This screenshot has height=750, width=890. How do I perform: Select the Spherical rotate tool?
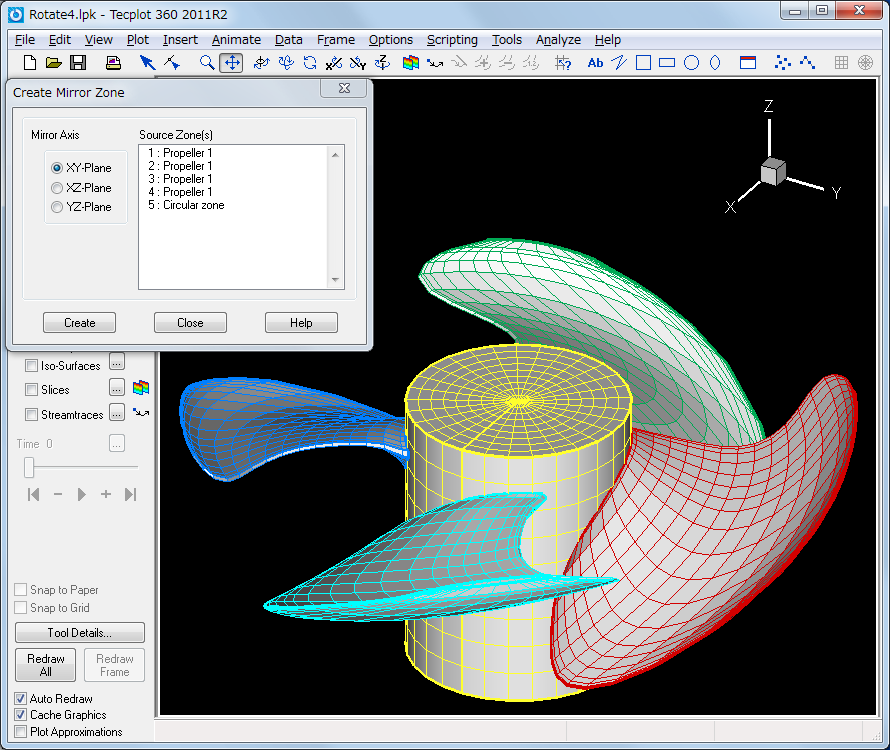(261, 62)
